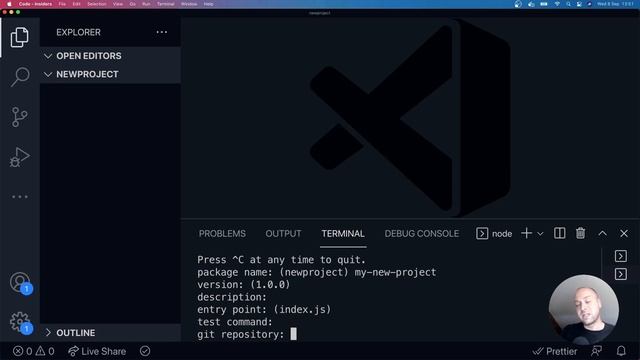Image resolution: width=640 pixels, height=360 pixels.
Task: Click the 'package name: (newproject) my-new-project' line
Action: (x=317, y=272)
